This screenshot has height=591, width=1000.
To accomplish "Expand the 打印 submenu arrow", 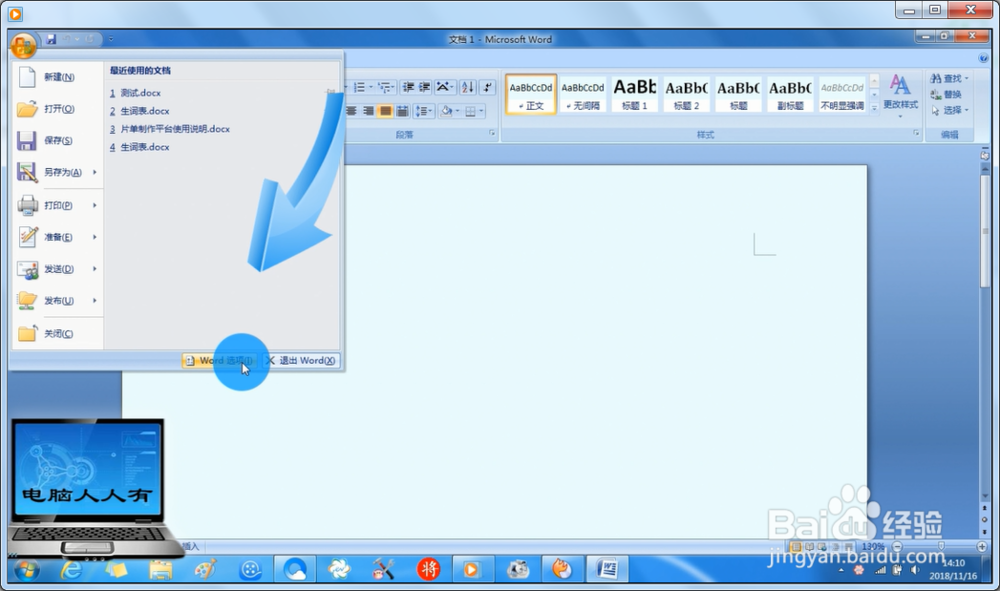I will (x=95, y=205).
